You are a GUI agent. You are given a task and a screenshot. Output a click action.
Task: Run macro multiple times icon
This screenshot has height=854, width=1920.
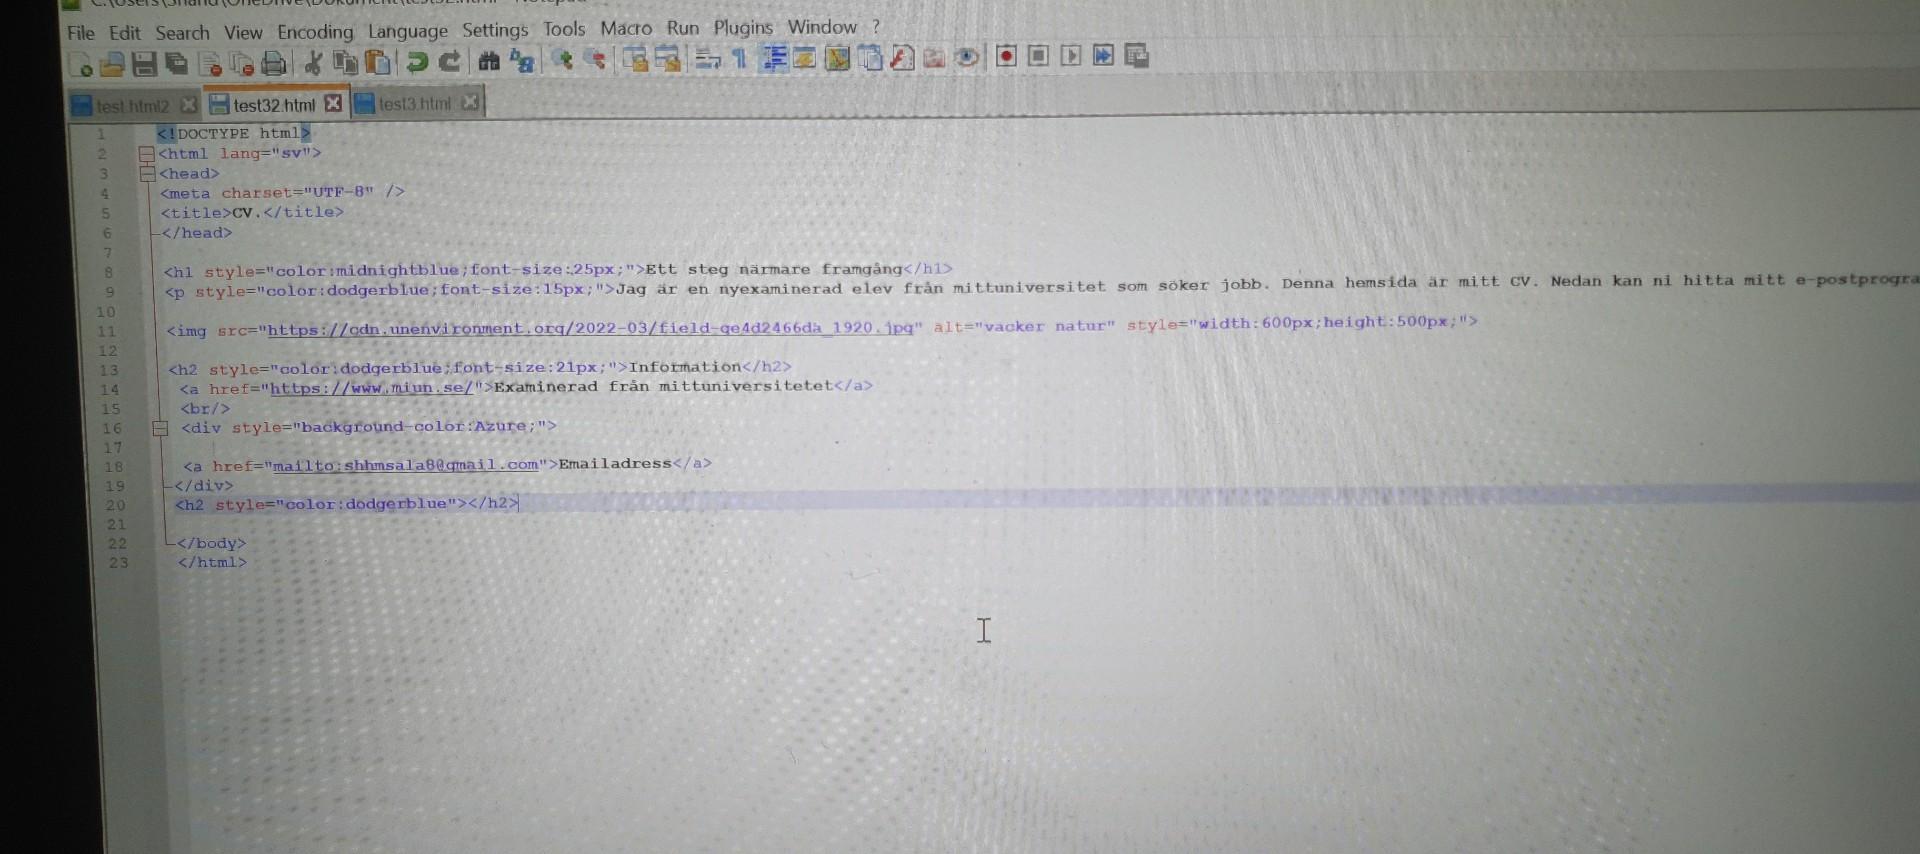point(1103,56)
